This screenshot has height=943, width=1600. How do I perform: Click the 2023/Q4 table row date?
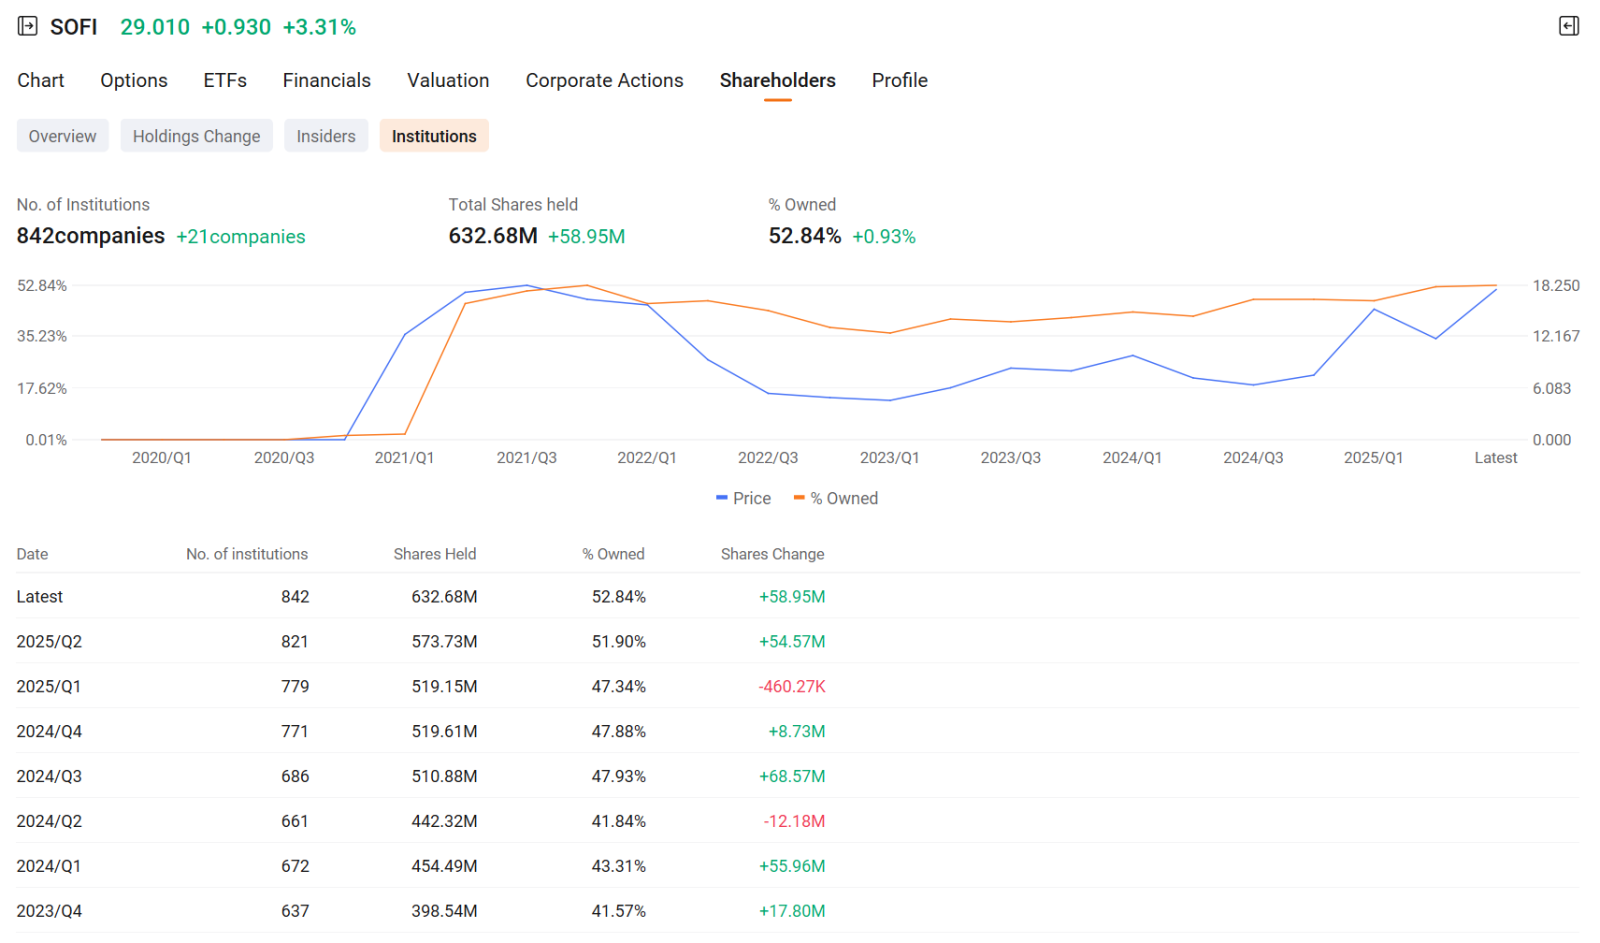(49, 912)
